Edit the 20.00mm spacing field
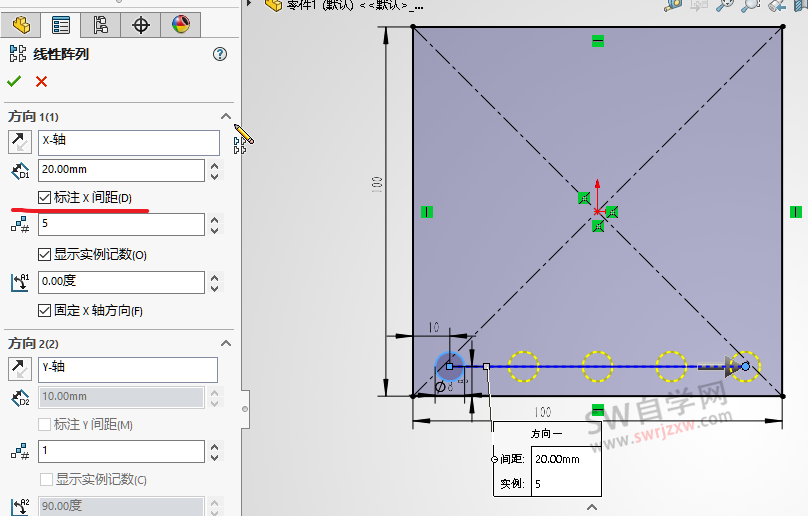This screenshot has width=808, height=516. (x=121, y=170)
